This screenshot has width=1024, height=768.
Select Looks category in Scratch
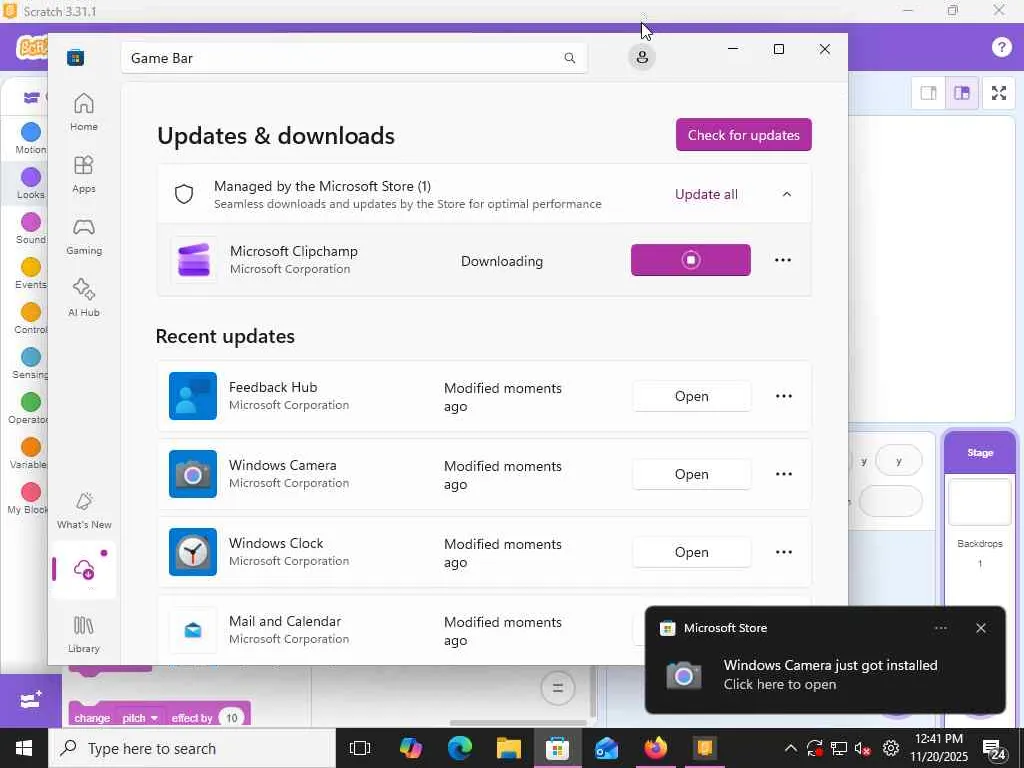click(x=31, y=183)
